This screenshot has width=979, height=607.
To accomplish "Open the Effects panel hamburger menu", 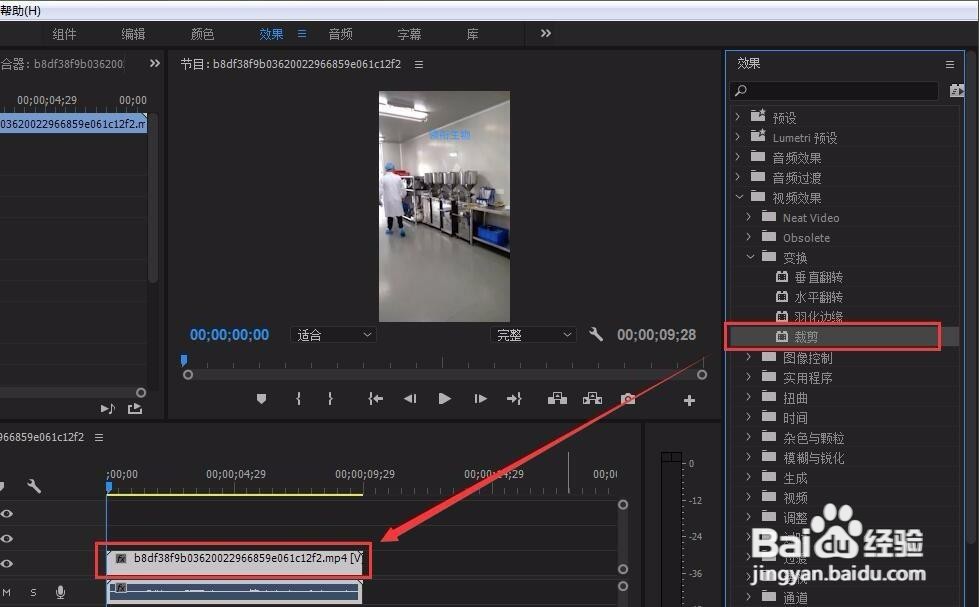I will 950,64.
